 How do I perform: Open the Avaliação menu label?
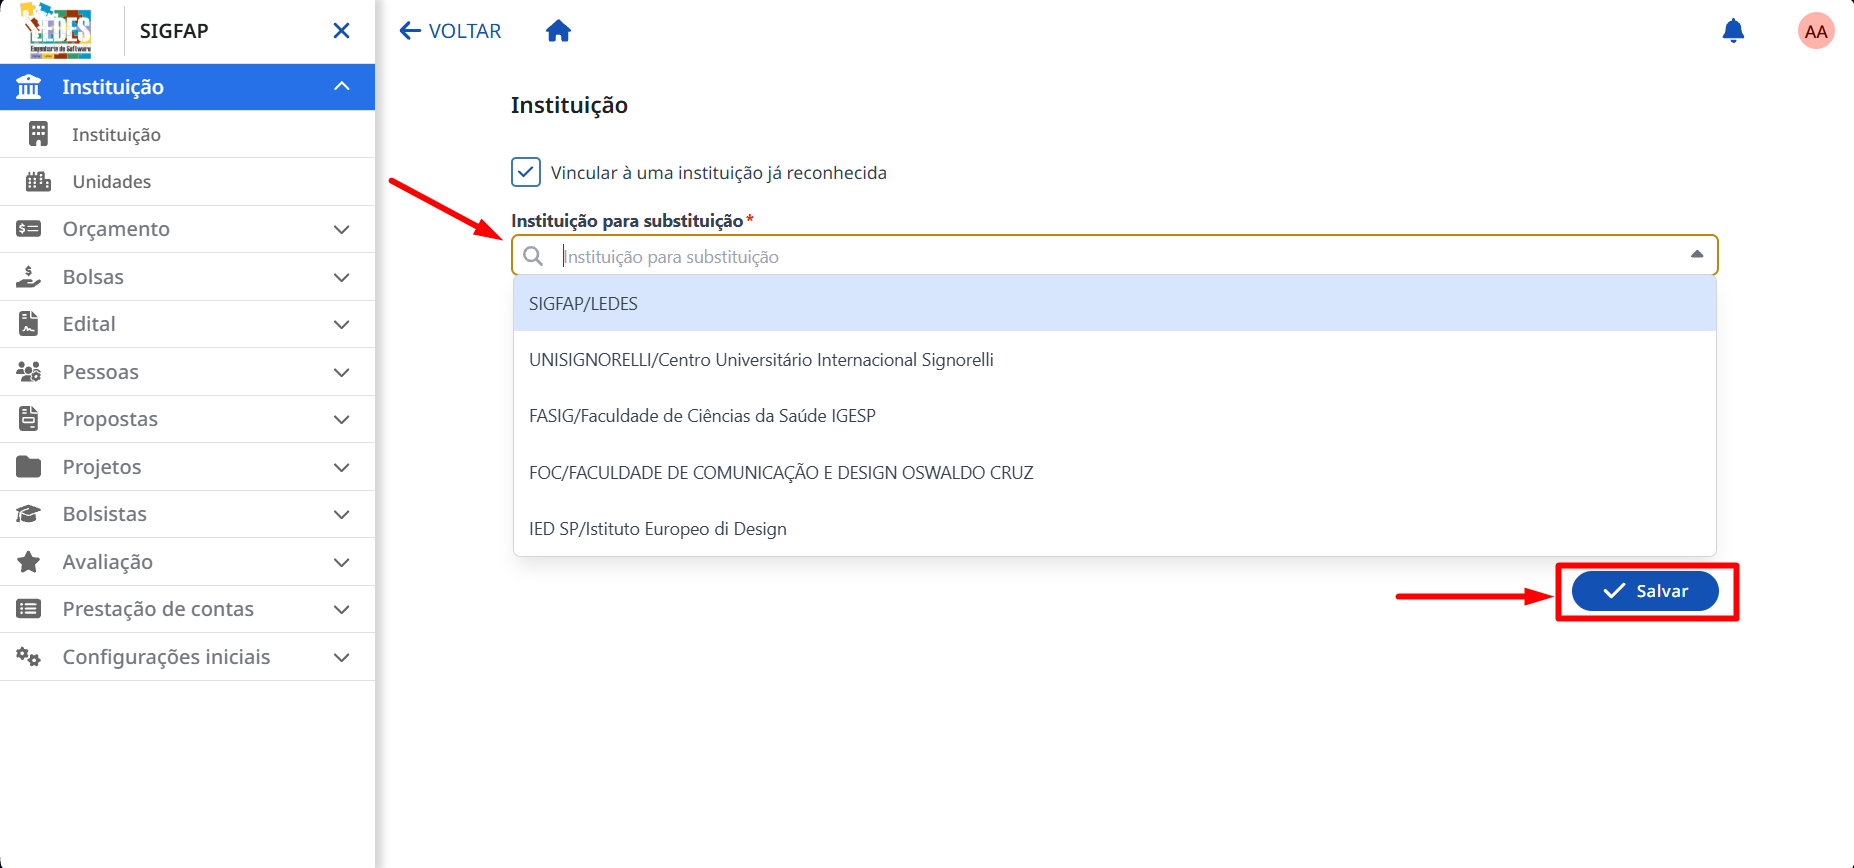[107, 562]
